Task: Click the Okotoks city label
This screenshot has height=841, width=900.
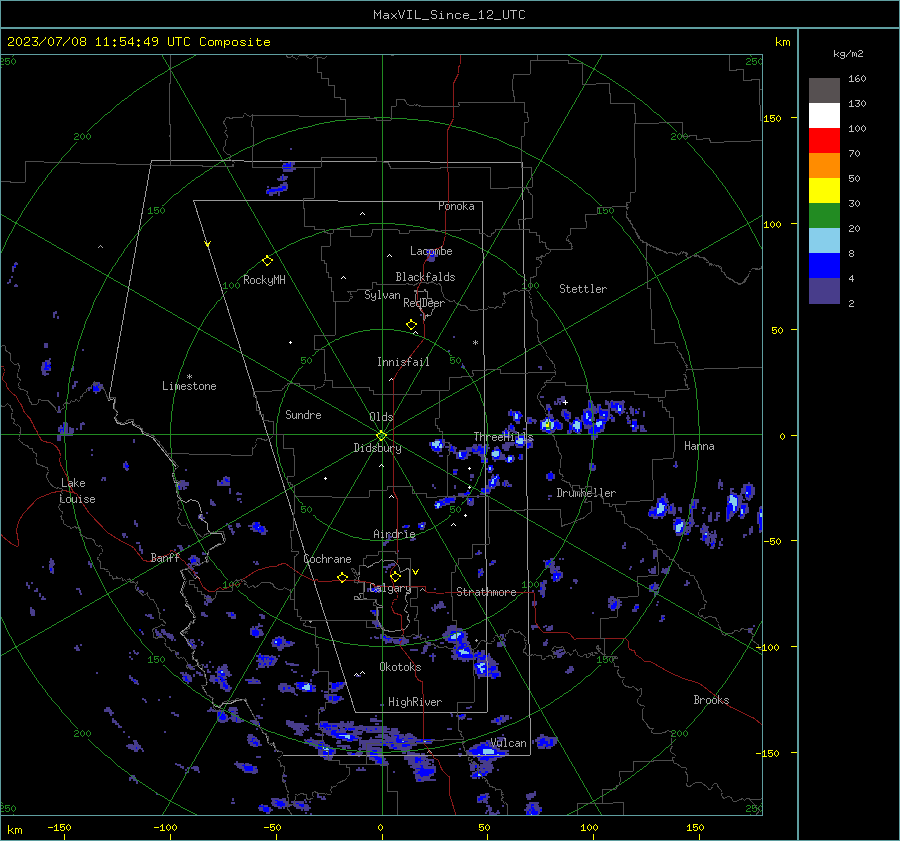Action: point(400,667)
